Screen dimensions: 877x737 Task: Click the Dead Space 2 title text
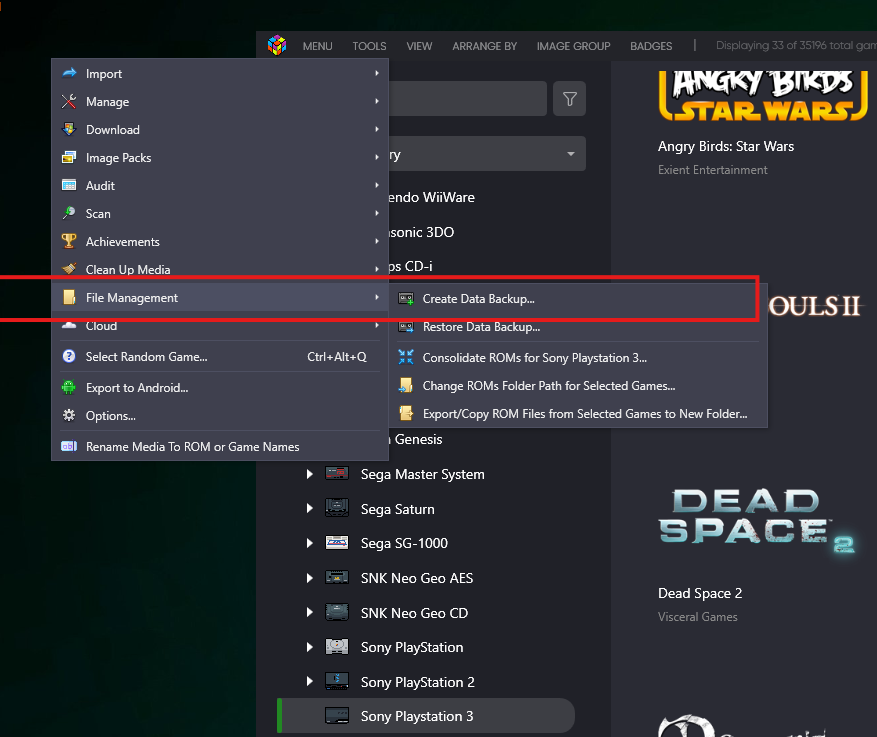coord(700,593)
